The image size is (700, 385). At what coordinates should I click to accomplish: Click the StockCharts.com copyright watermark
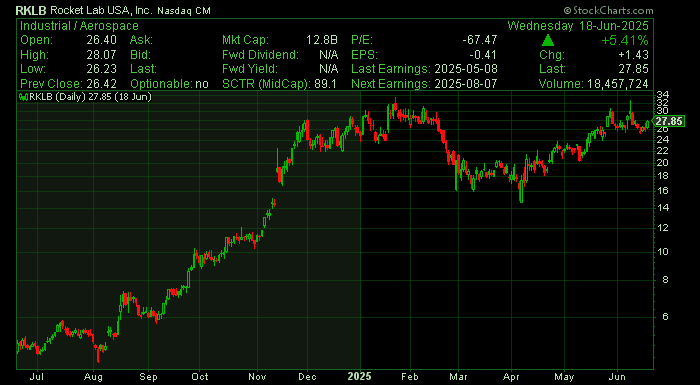point(608,10)
